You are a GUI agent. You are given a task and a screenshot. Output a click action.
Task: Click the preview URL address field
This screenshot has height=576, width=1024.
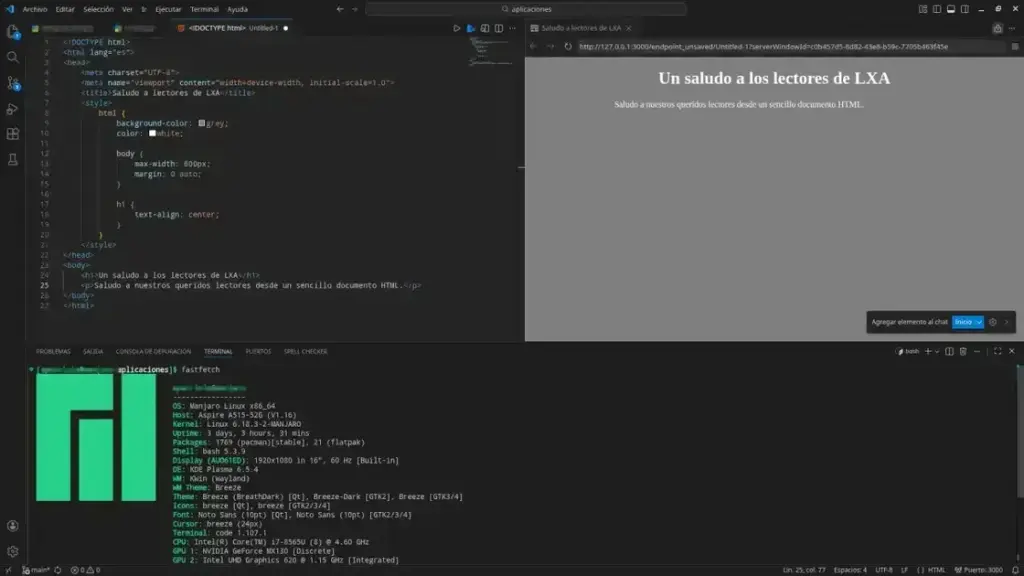click(x=790, y=46)
